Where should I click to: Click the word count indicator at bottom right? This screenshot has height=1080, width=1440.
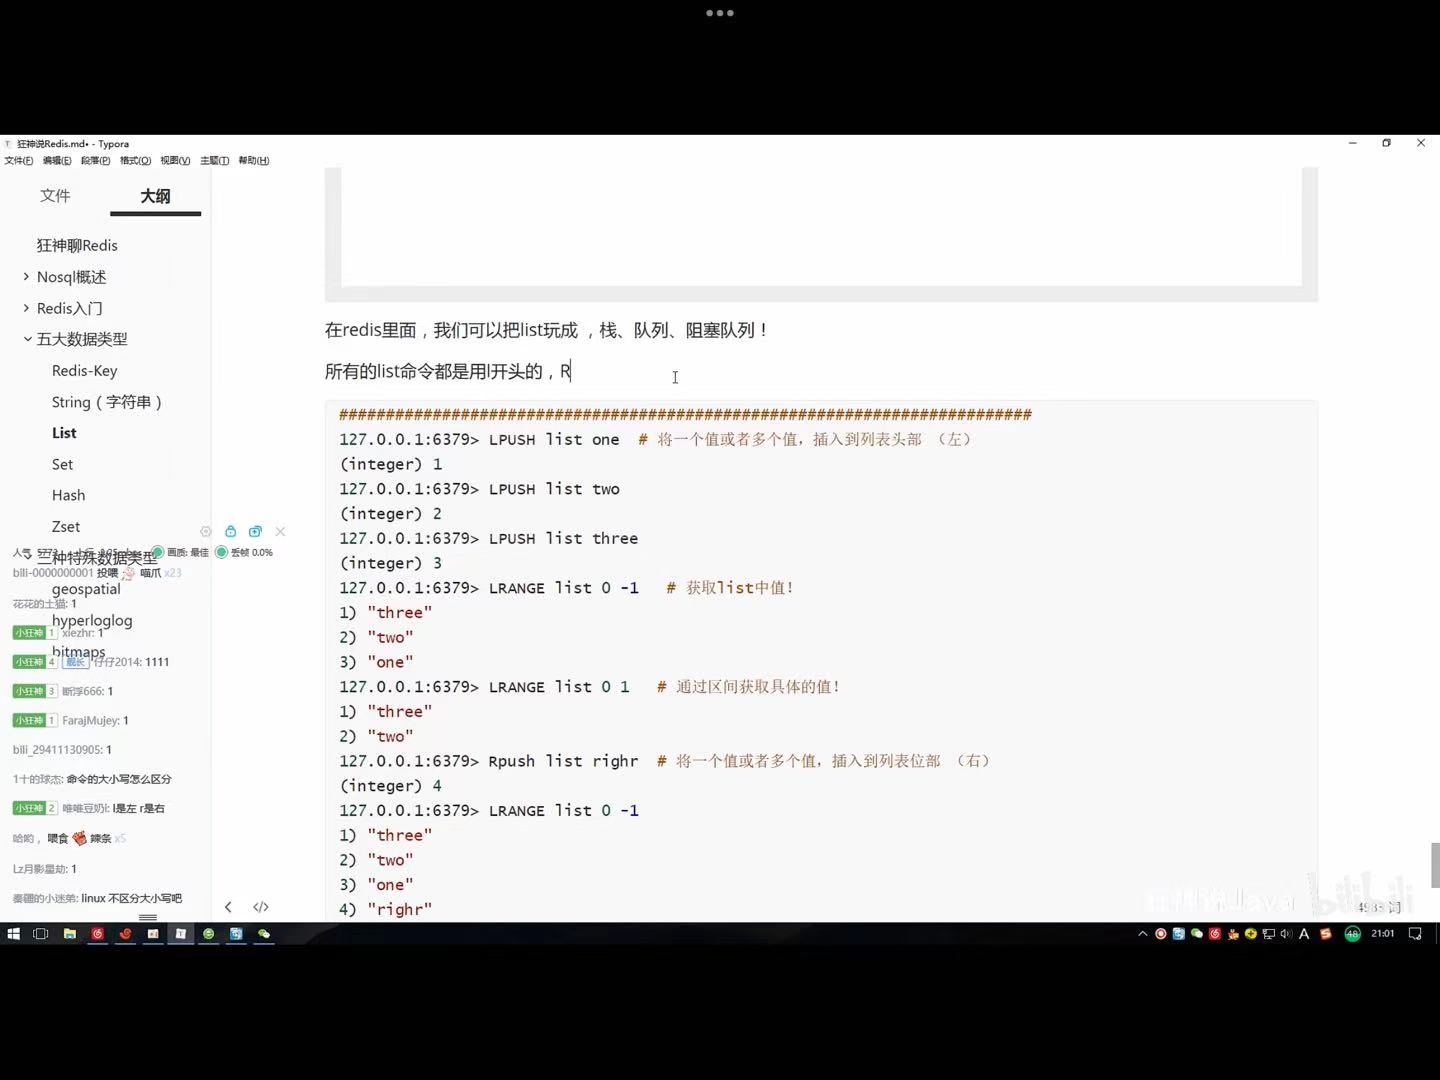pos(1380,907)
